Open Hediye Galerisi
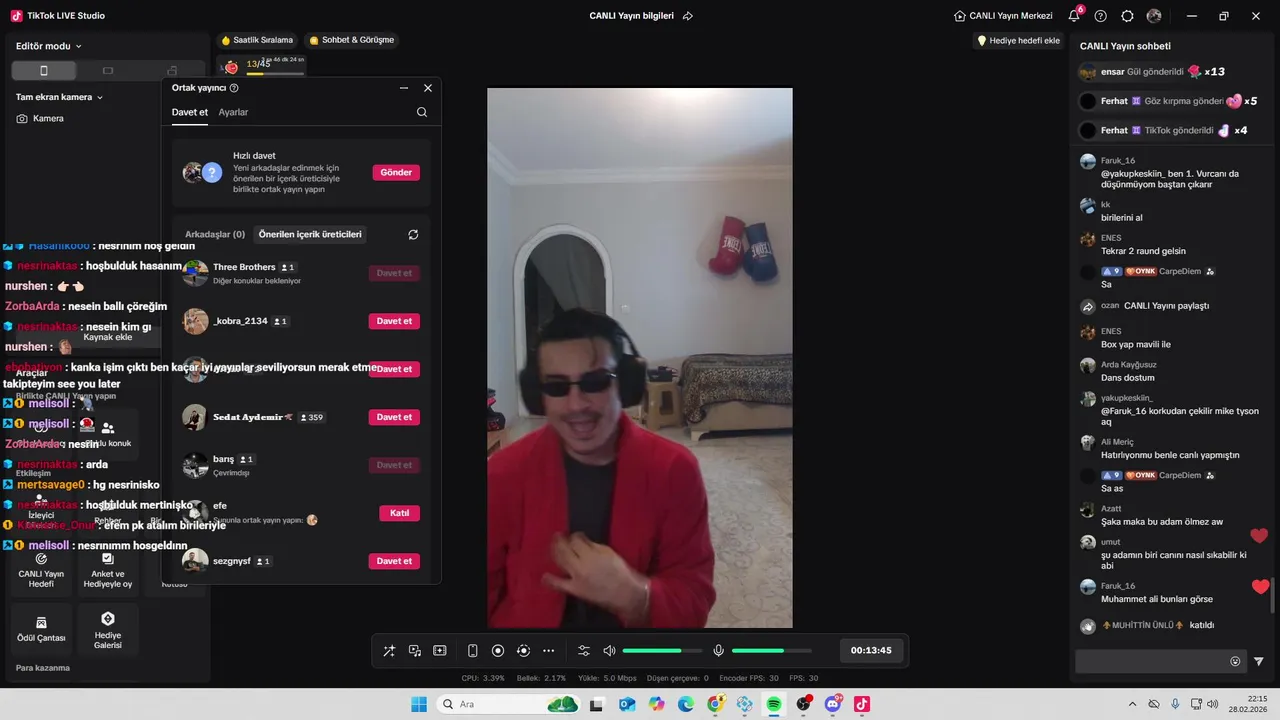 tap(108, 628)
